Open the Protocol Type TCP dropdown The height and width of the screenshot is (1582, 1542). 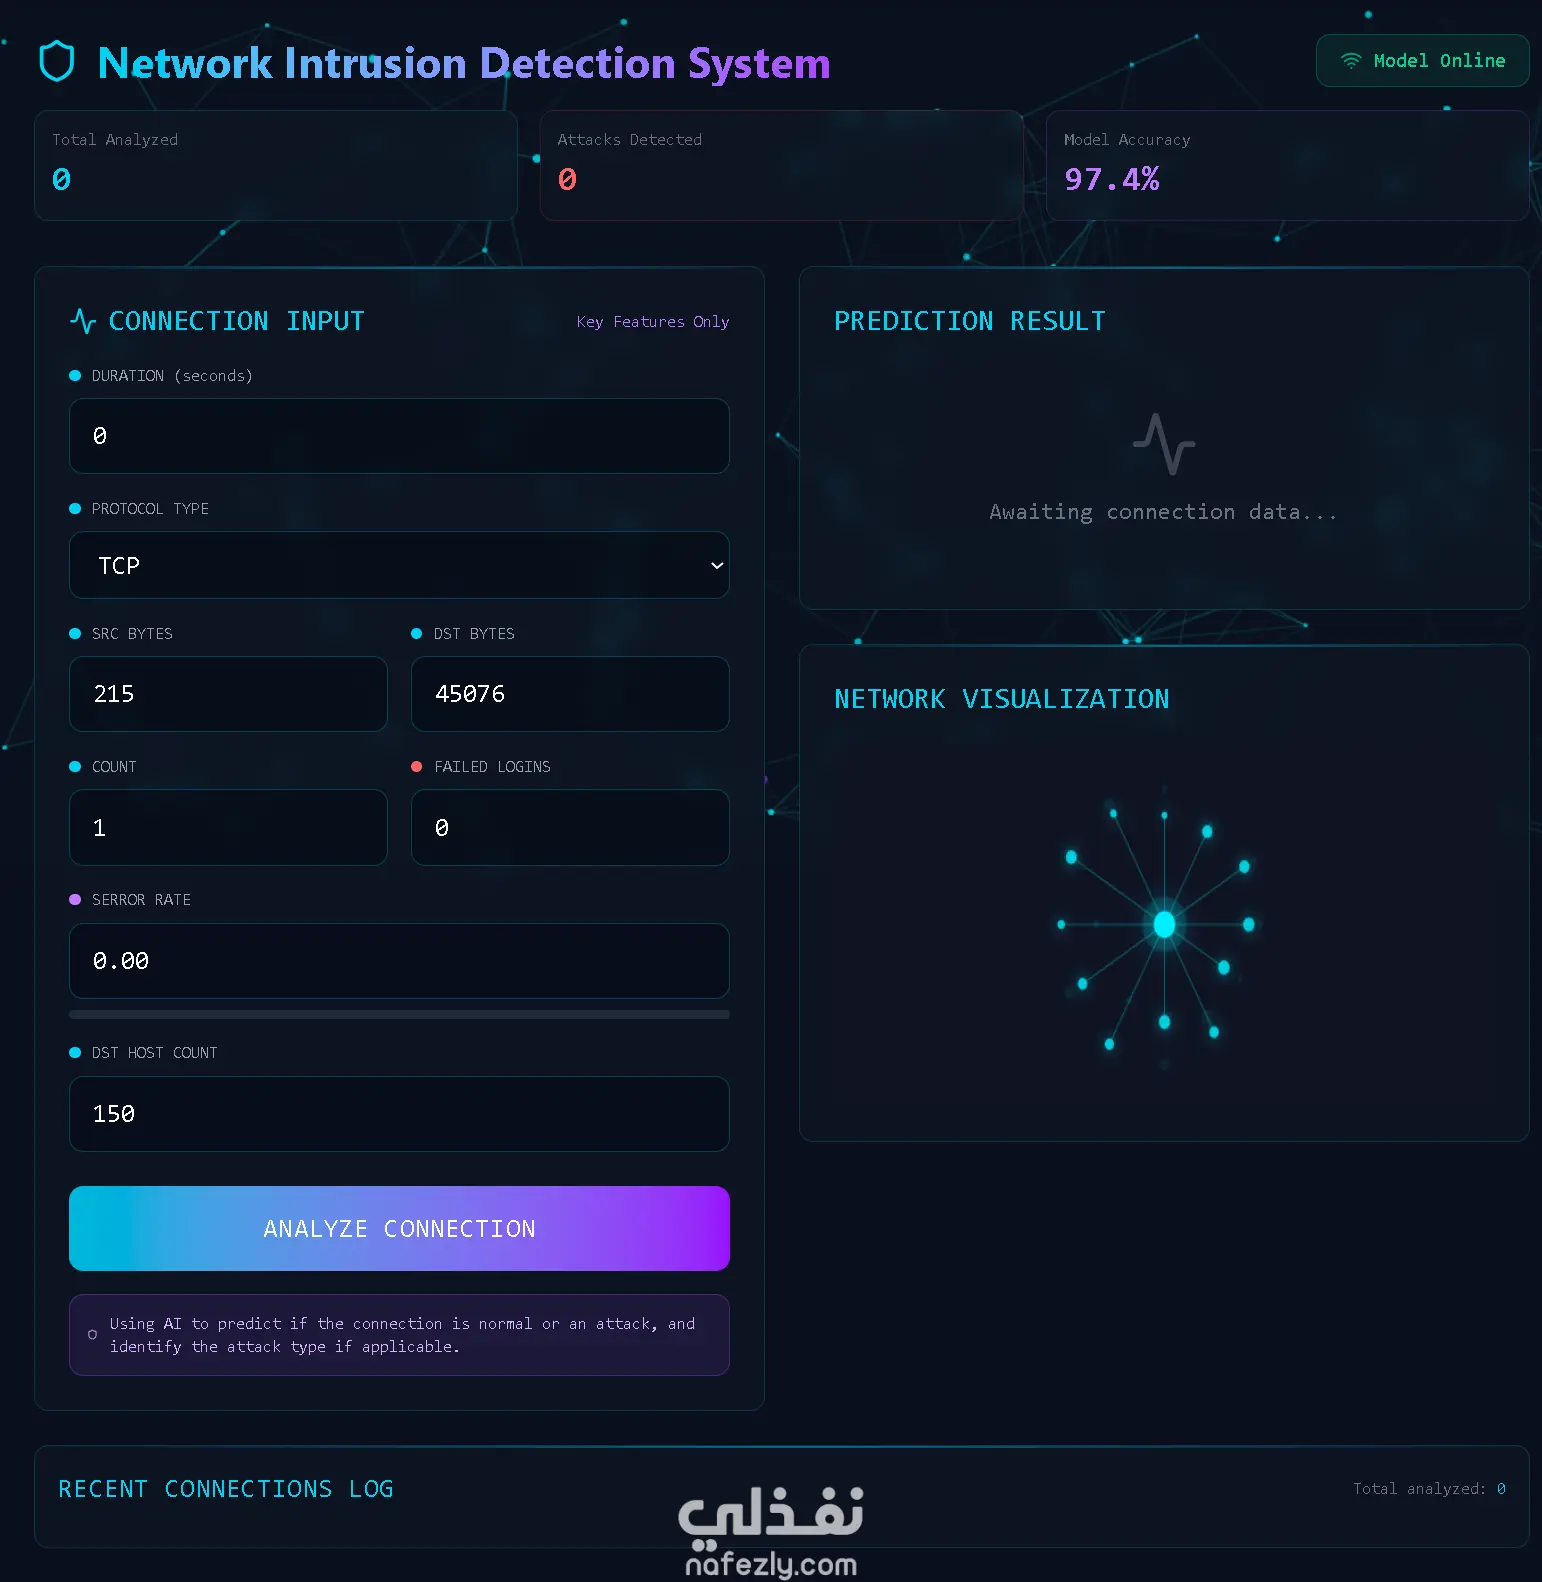point(399,565)
